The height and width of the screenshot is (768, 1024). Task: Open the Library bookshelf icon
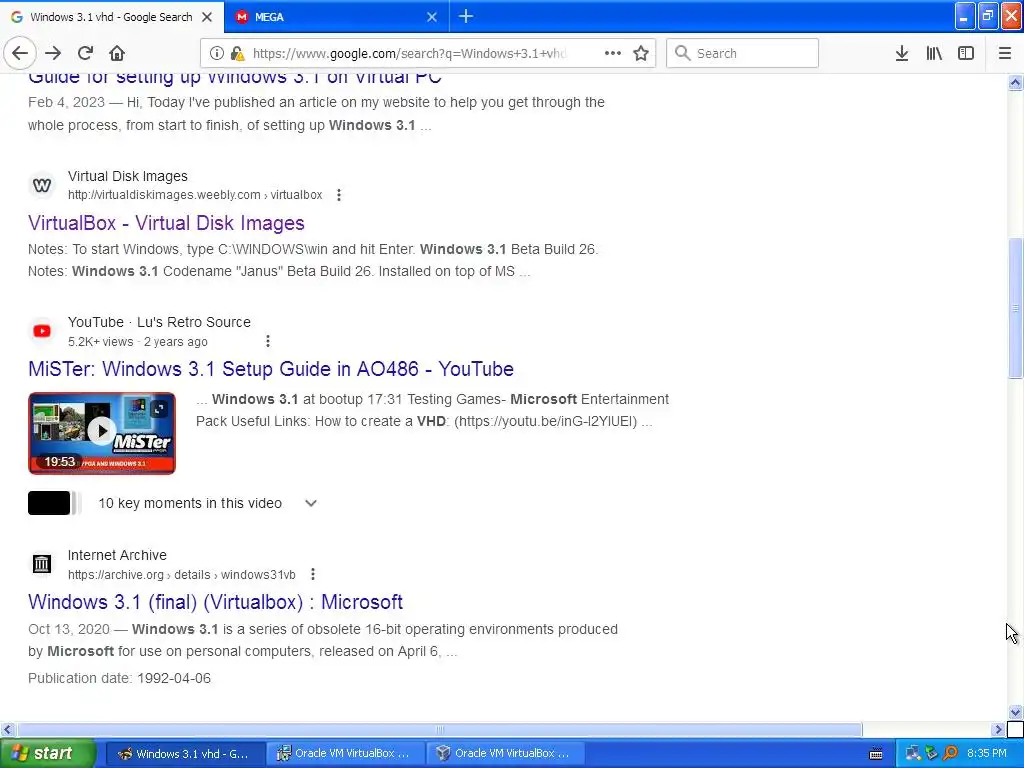tap(934, 54)
